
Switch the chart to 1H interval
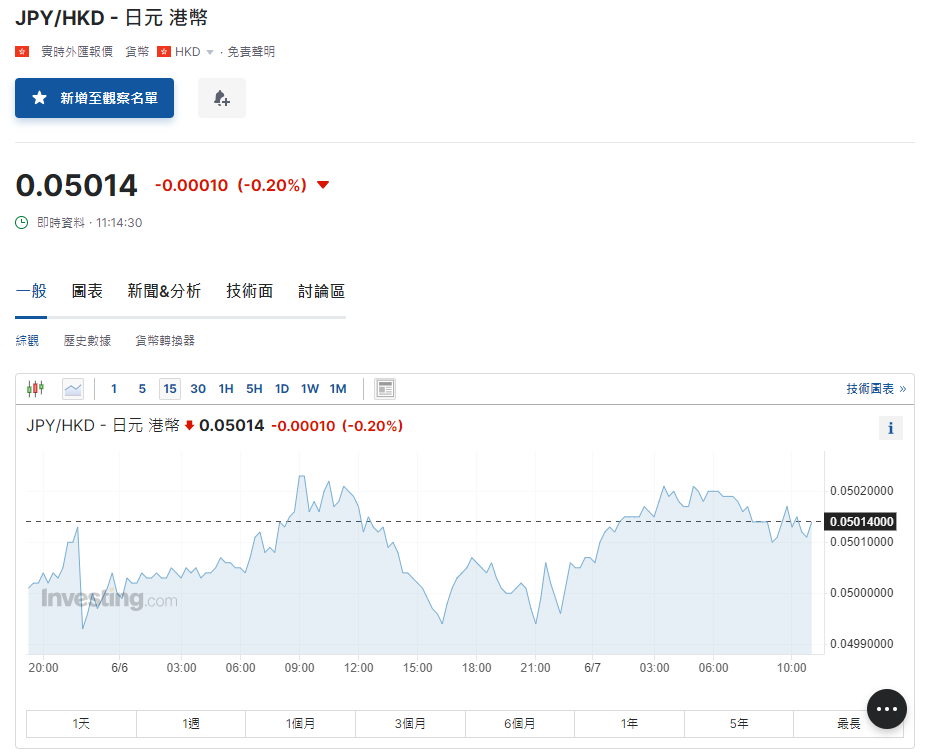point(226,388)
